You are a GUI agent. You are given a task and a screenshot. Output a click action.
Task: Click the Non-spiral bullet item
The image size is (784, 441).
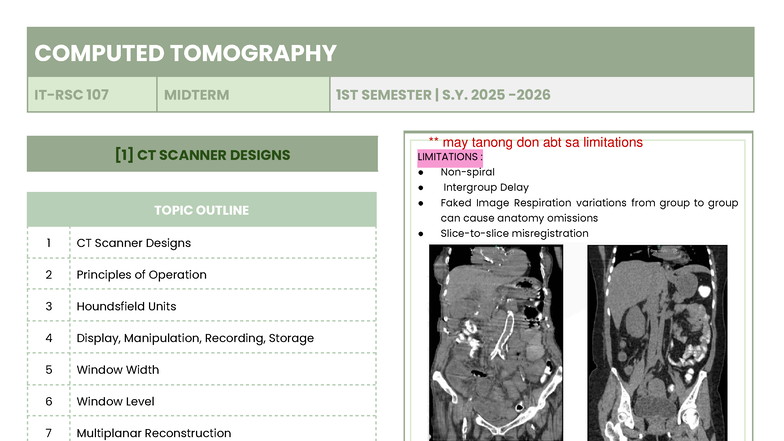coord(468,172)
